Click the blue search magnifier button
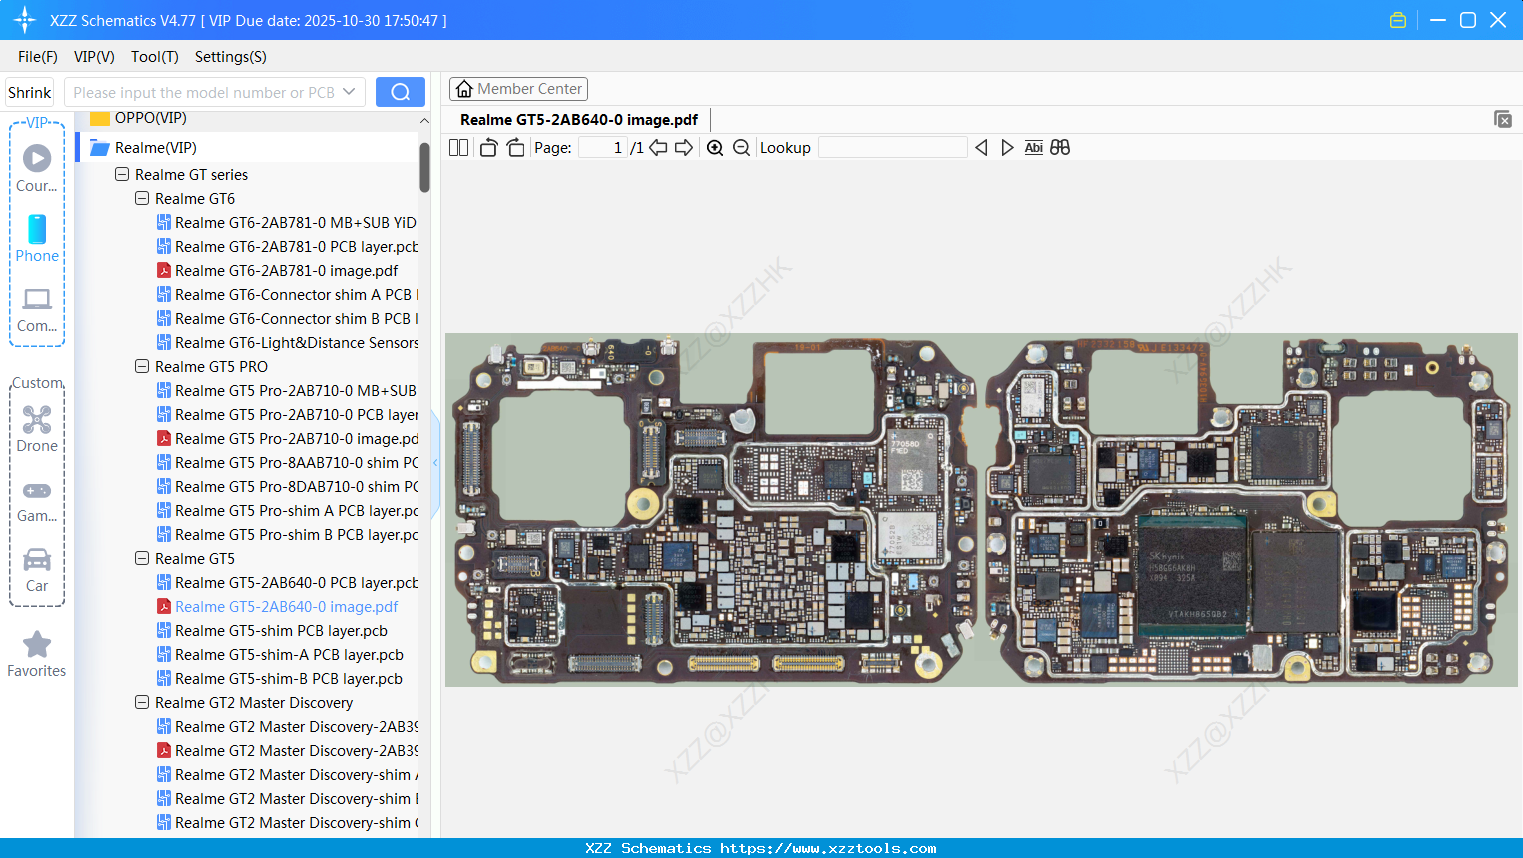Image resolution: width=1523 pixels, height=858 pixels. [x=400, y=92]
